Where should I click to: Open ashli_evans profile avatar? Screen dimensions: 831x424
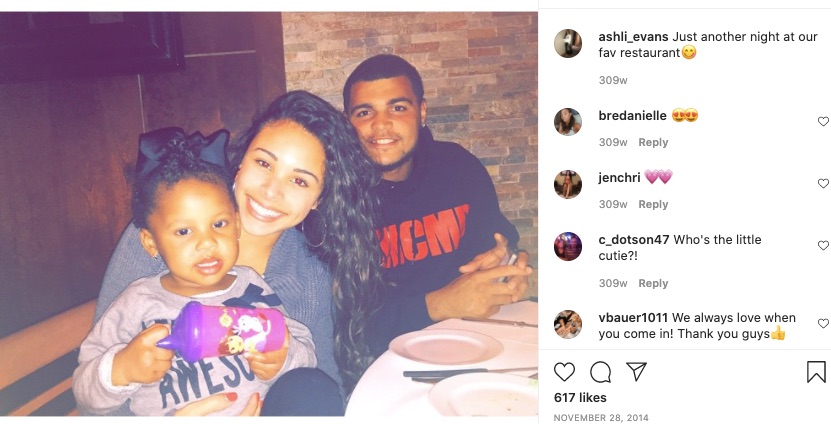point(568,43)
